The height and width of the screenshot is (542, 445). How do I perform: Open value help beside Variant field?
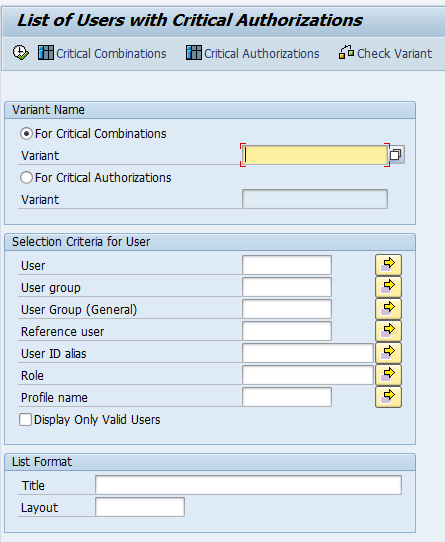click(x=396, y=155)
